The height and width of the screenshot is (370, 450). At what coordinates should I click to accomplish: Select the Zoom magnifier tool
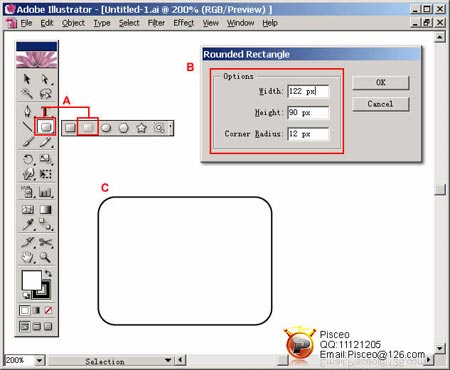coord(46,257)
